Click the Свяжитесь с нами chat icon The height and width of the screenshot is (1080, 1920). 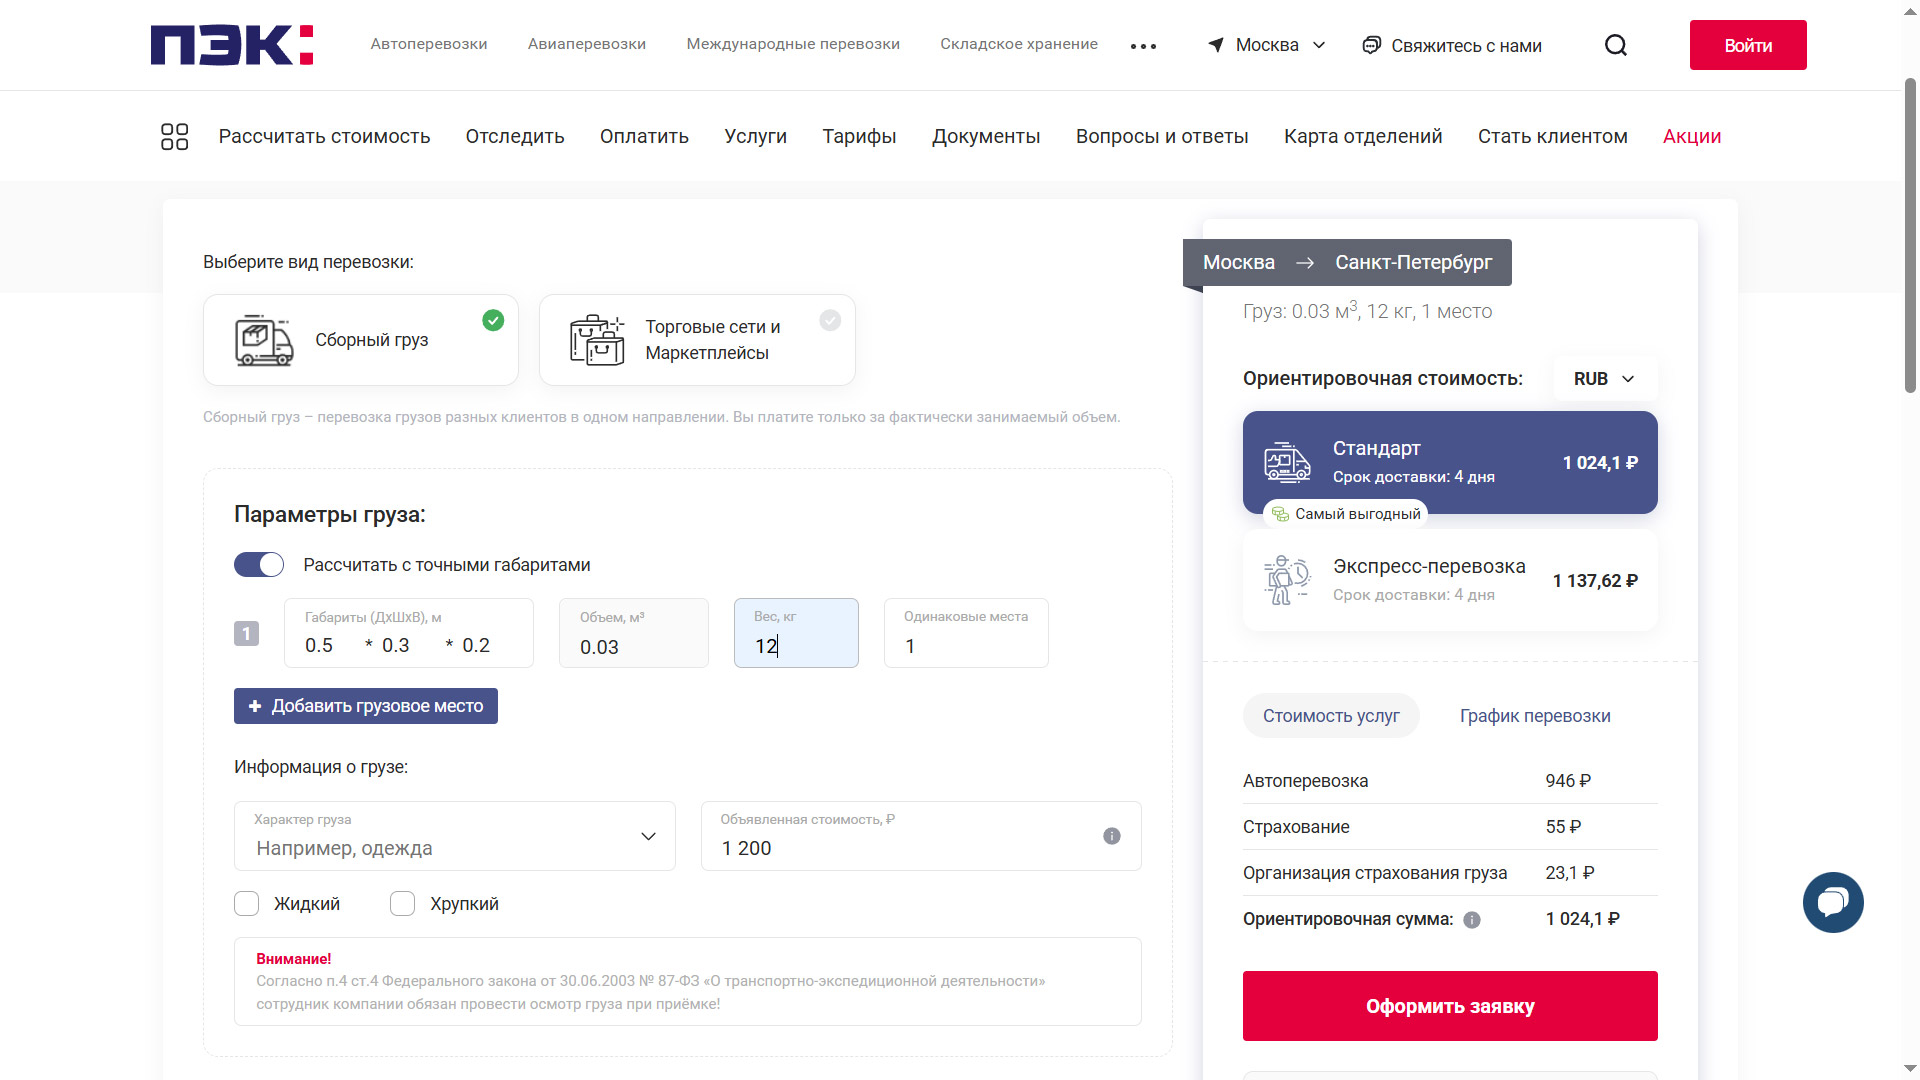pyautogui.click(x=1372, y=45)
